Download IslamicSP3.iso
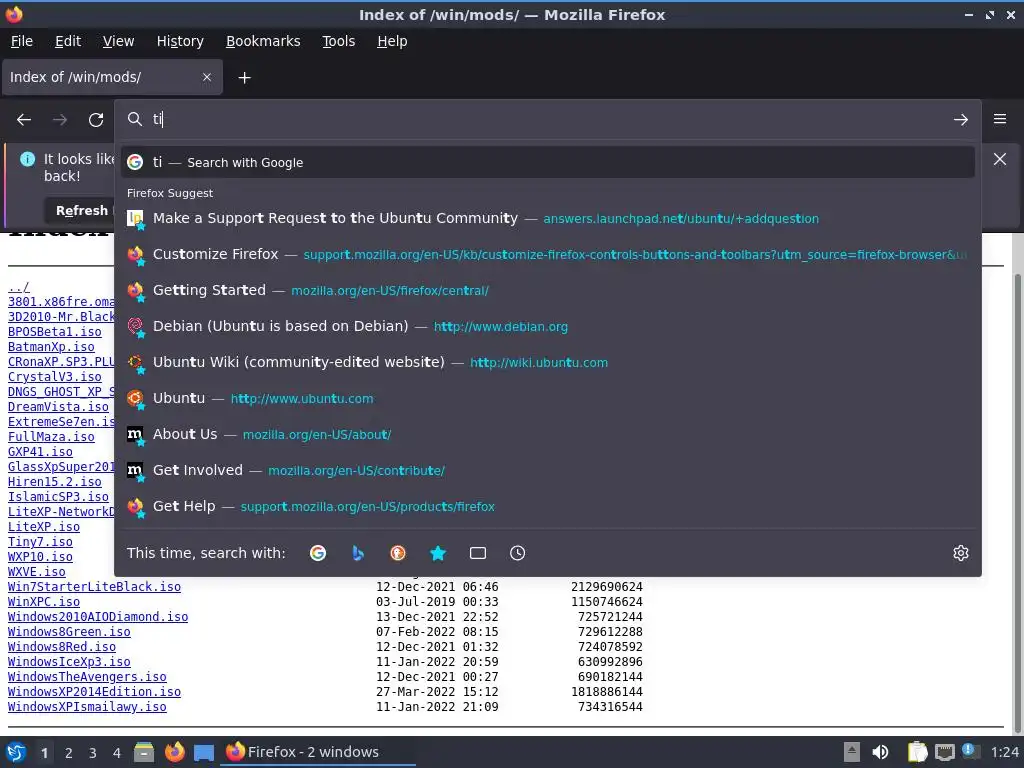 coord(58,497)
